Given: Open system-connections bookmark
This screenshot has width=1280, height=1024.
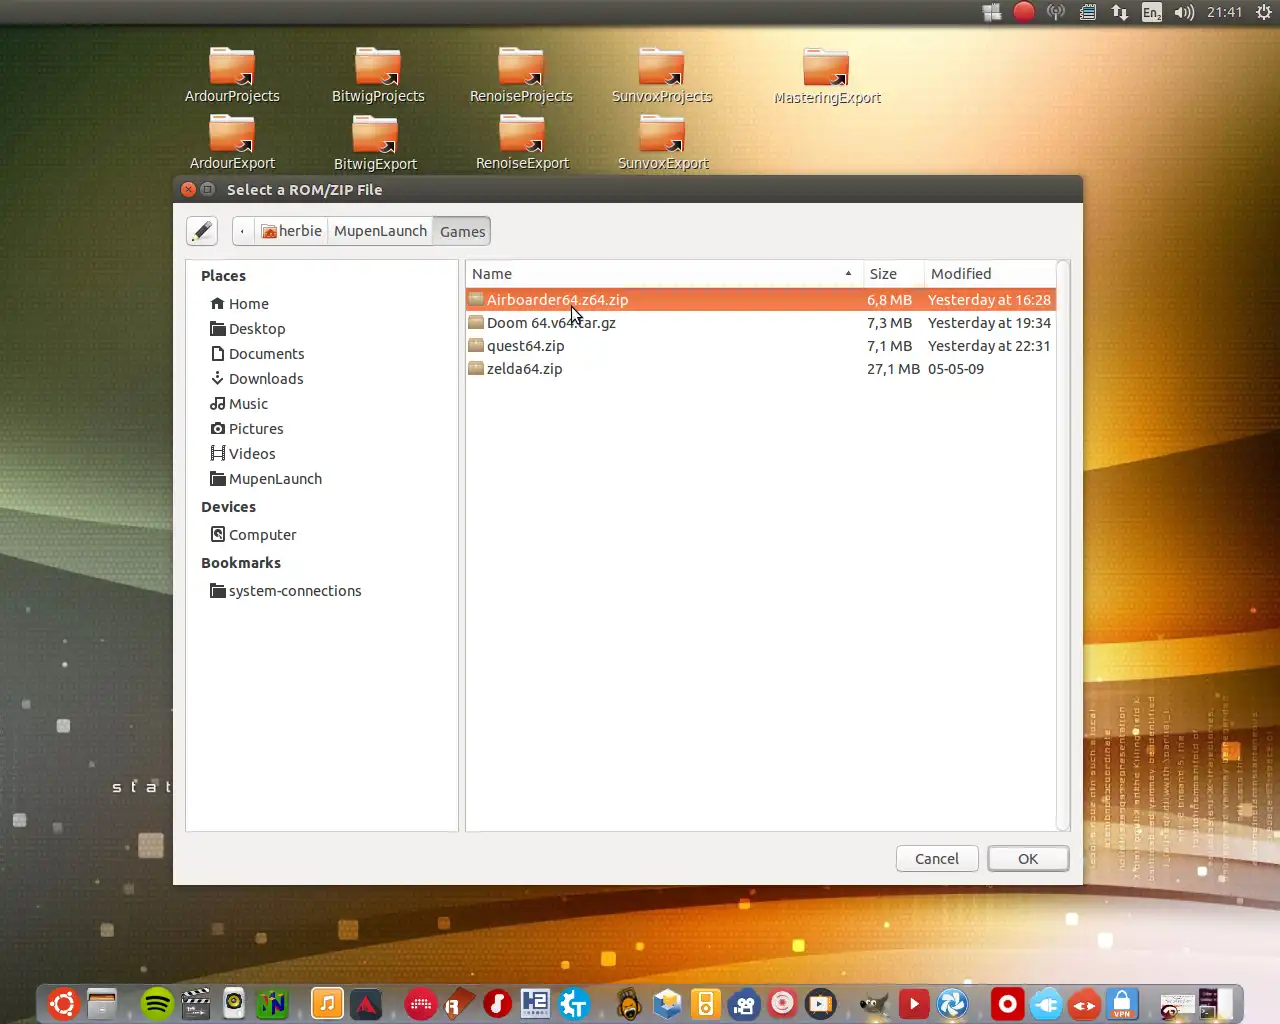Looking at the screenshot, I should coord(294,591).
